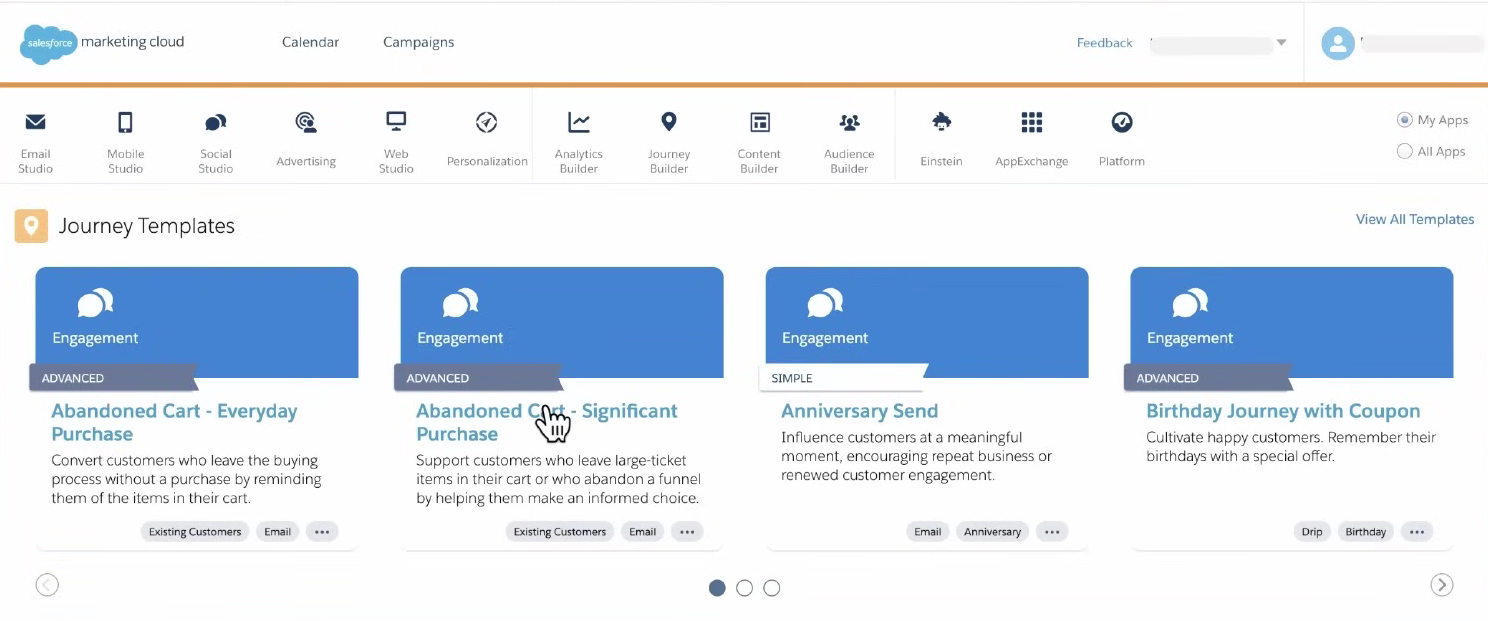1488x621 pixels.
Task: Click the Birthday tag
Action: 1366,532
